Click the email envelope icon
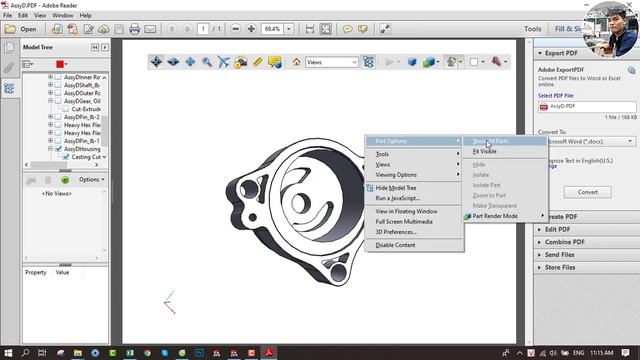Viewport: 640px width, 360px height. coord(150,29)
